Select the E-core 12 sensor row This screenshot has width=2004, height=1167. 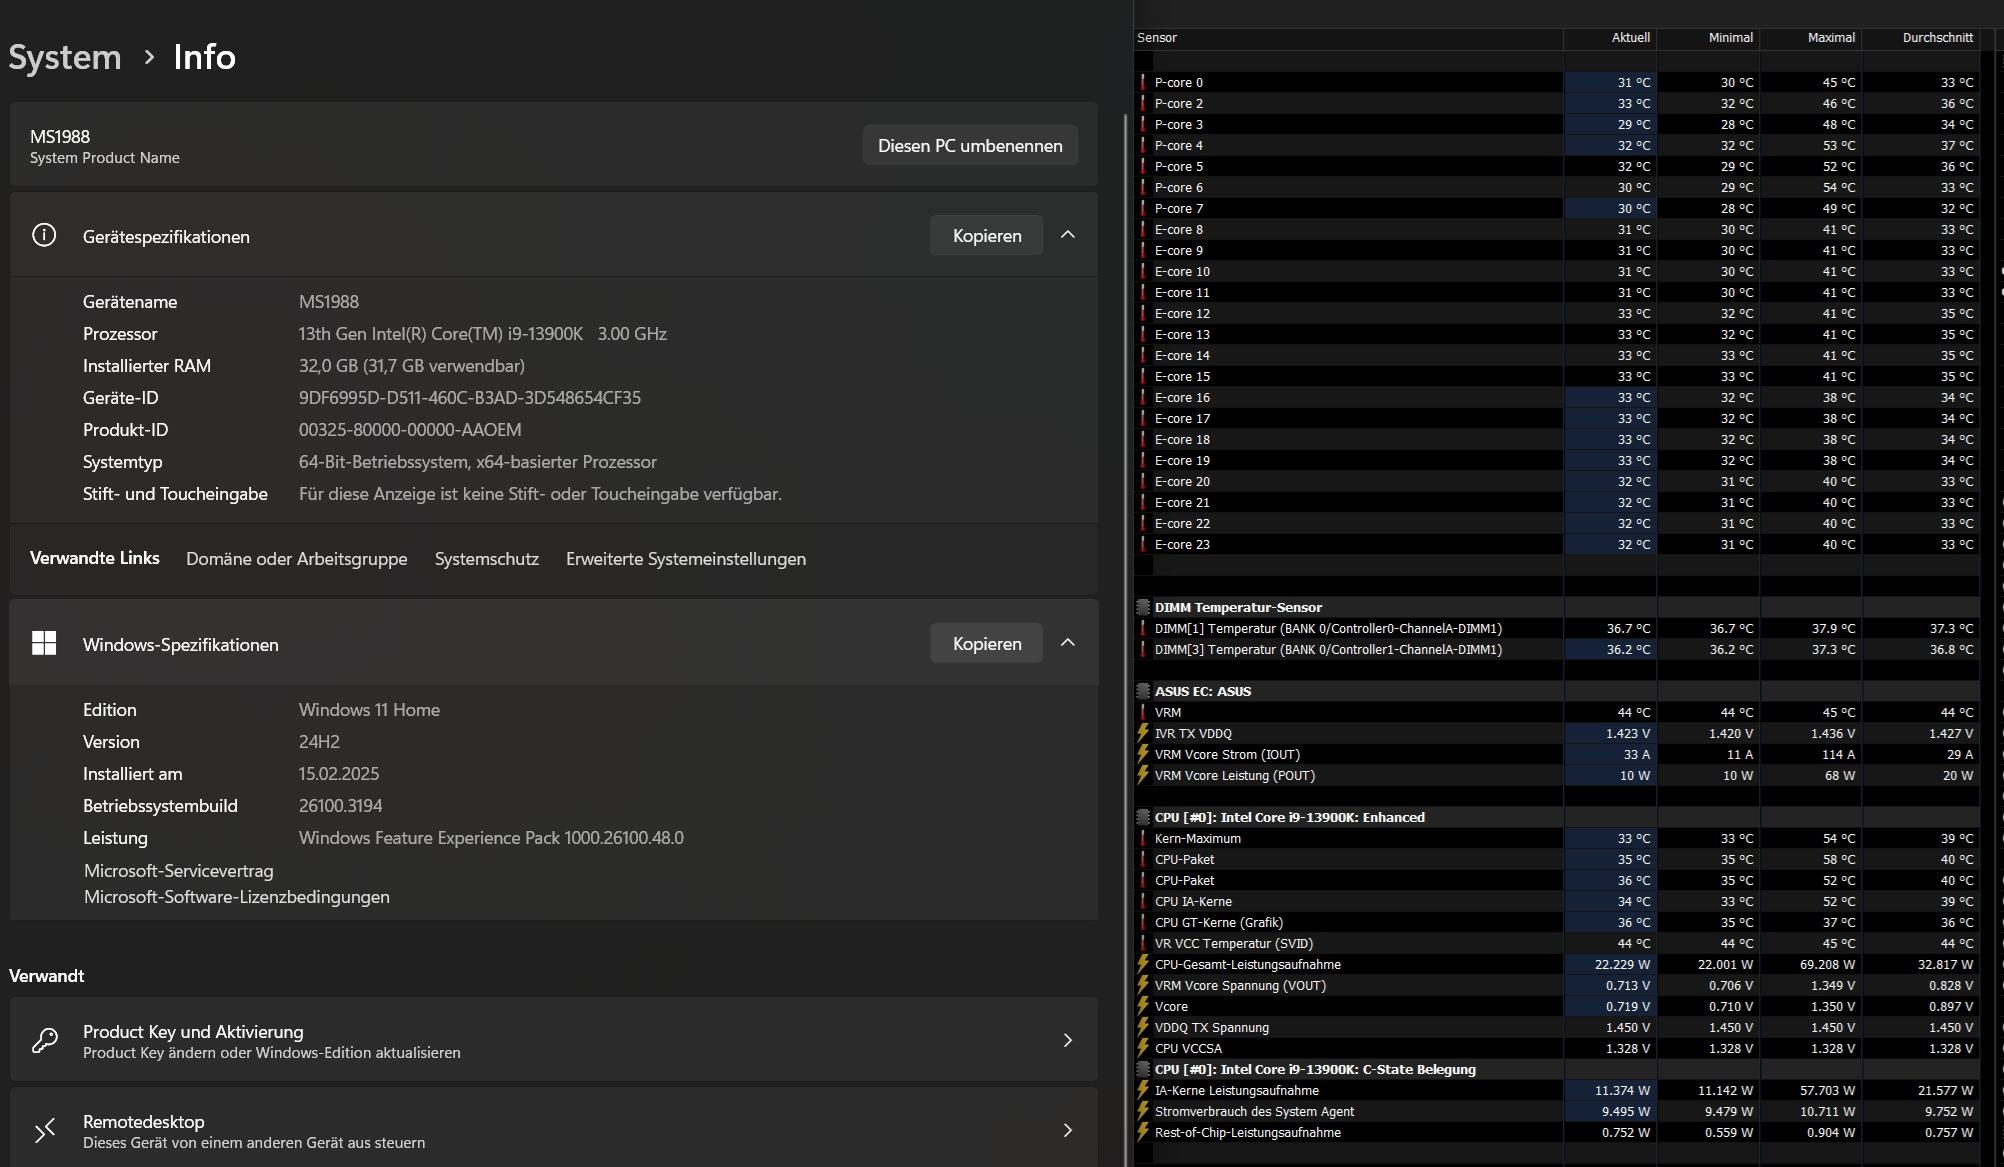tap(1557, 313)
